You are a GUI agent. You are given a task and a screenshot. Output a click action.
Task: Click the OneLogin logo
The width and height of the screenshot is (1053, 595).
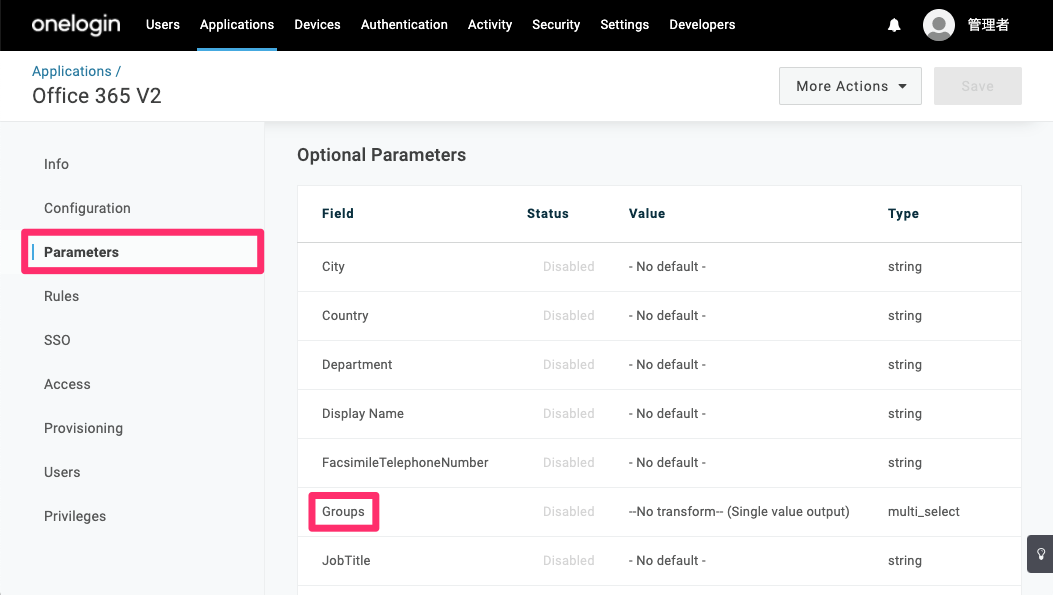point(76,25)
